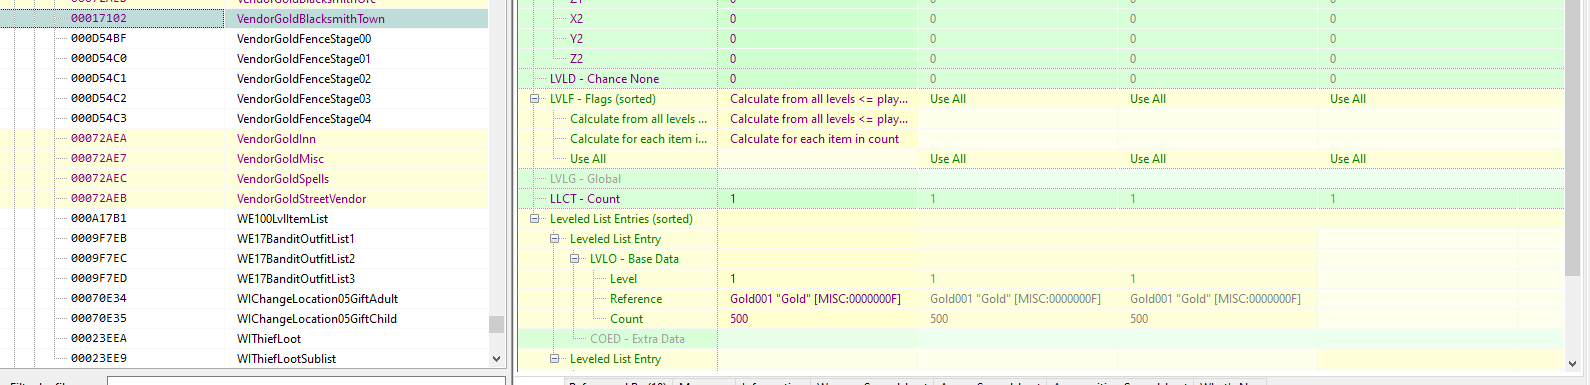Click the record view's scroll-down arrow
This screenshot has height=385, width=1590.
pos(1572,364)
